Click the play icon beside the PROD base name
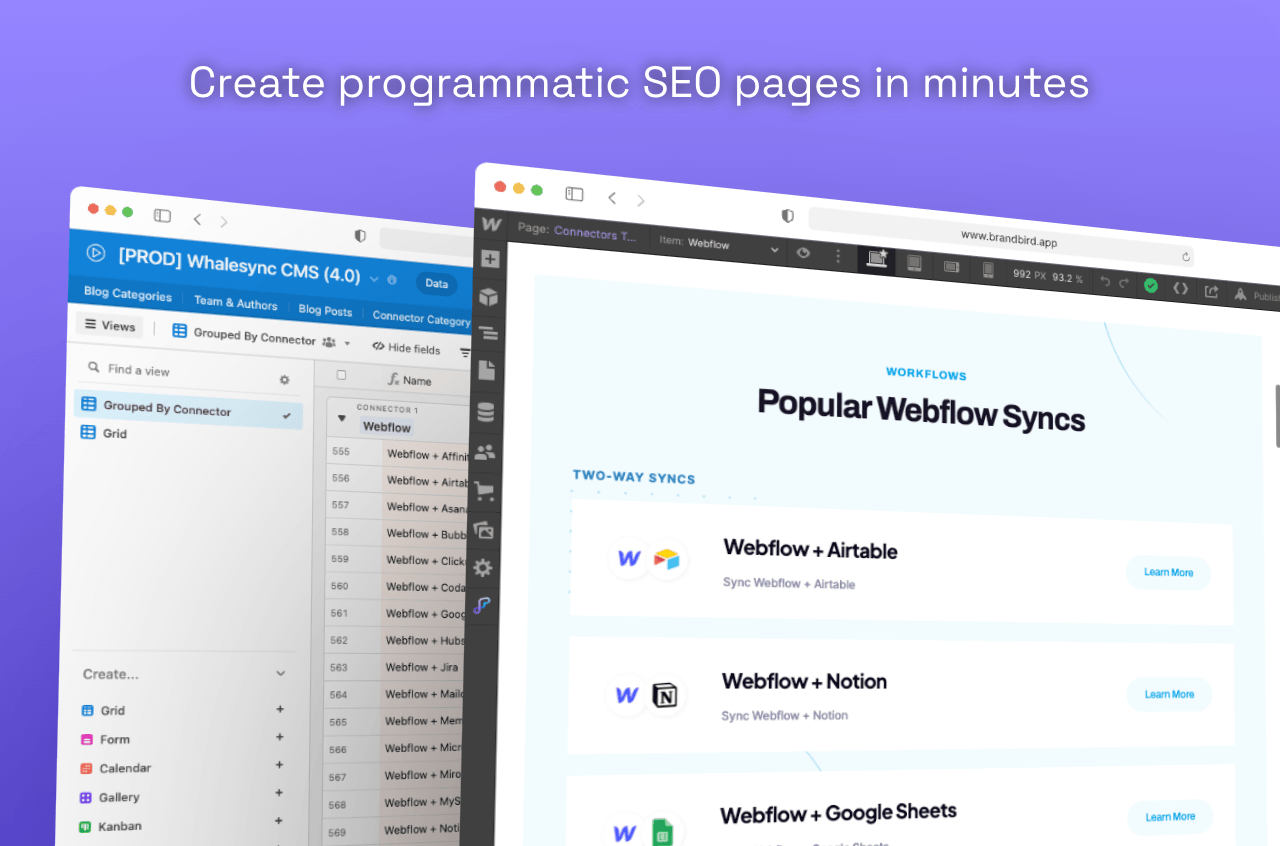 96,253
